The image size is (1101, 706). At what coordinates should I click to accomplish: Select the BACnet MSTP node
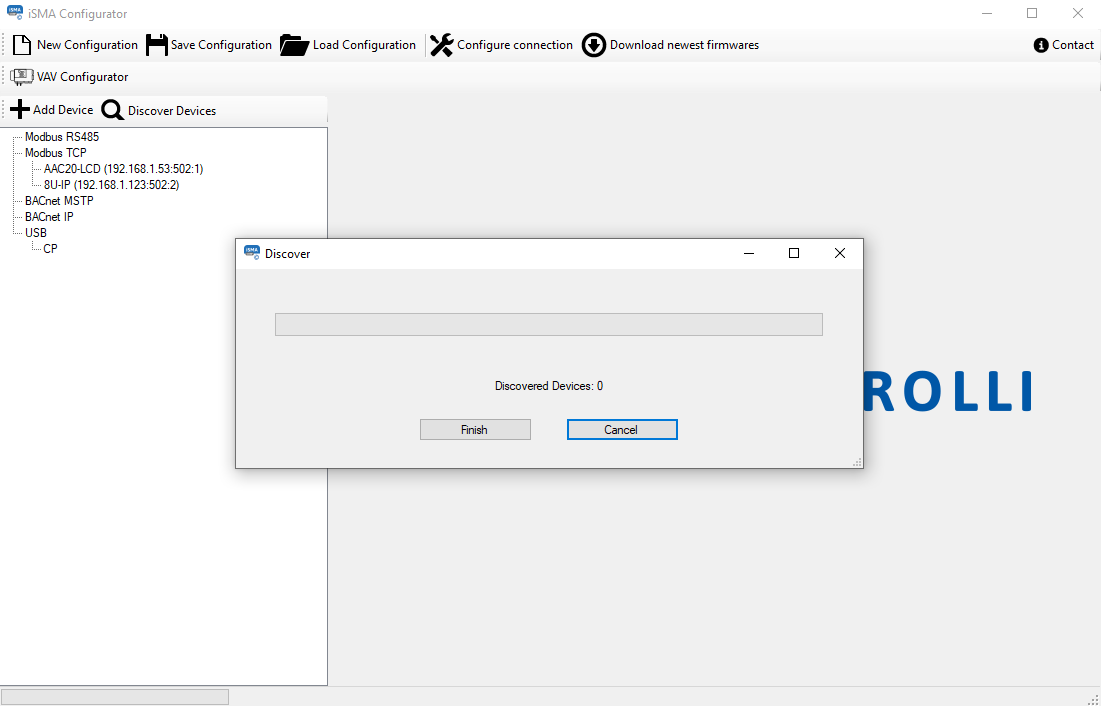(x=59, y=201)
